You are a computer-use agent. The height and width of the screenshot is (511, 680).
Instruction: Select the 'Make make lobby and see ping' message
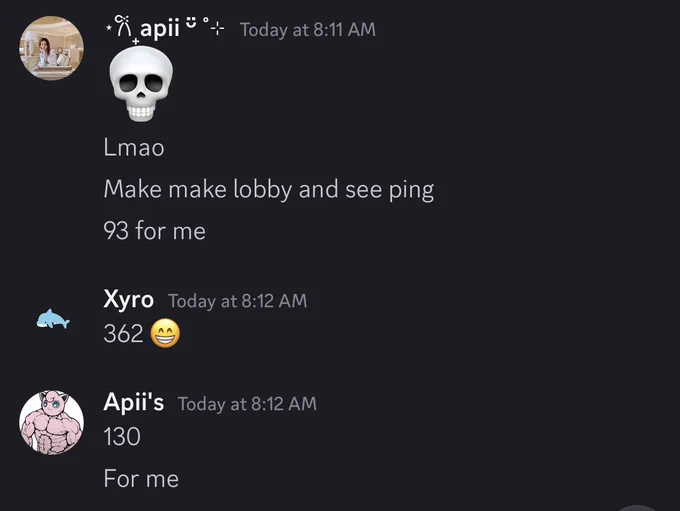[269, 190]
